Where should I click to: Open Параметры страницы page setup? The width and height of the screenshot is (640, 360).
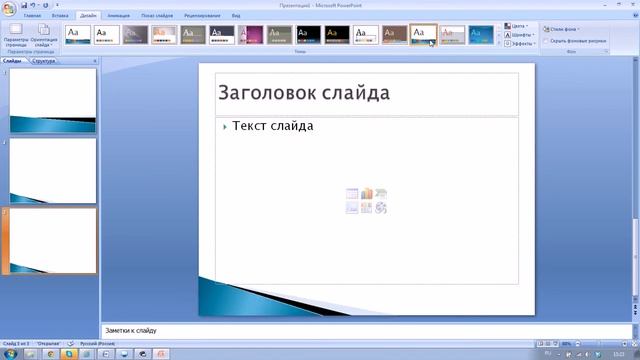(16, 36)
